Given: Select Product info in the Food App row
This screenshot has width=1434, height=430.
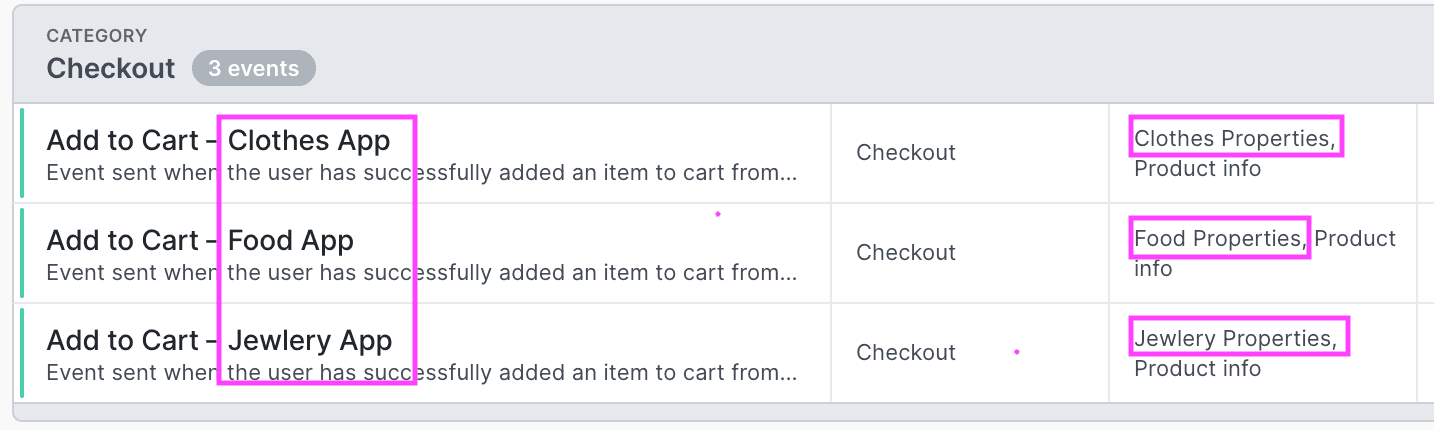Looking at the screenshot, I should point(1355,239).
